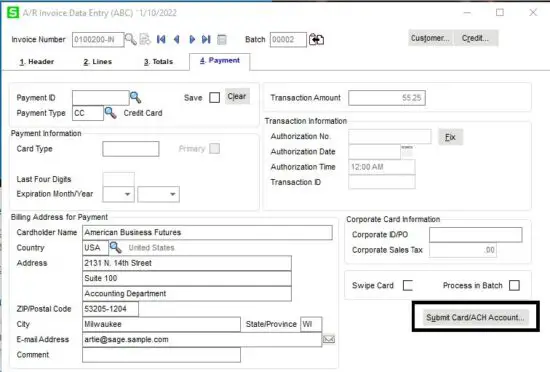Screen dimensions: 550x372
Task: Go to first invoice record arrow
Action: pos(161,39)
